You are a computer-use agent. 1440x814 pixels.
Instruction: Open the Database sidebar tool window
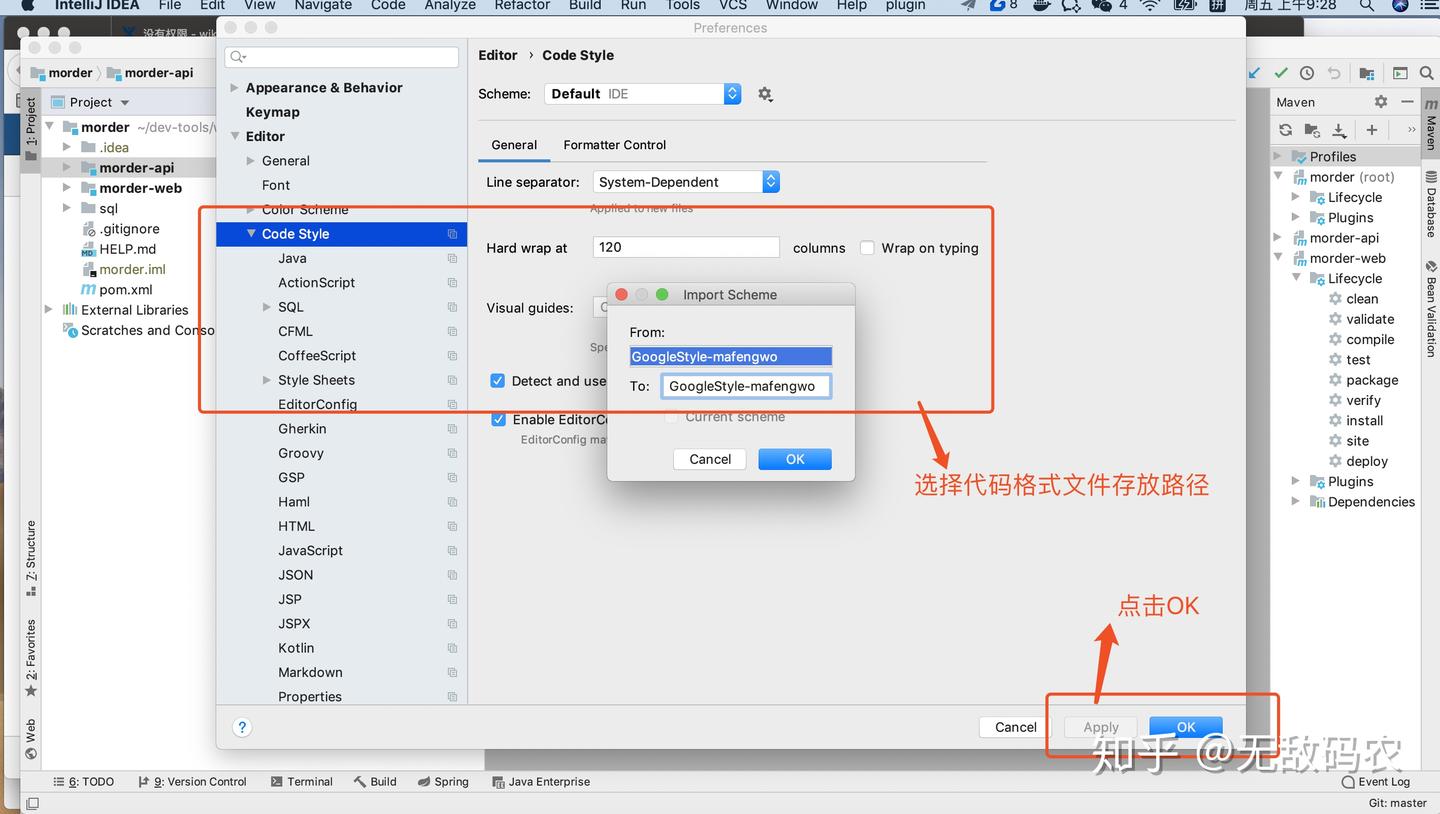pyautogui.click(x=1431, y=205)
